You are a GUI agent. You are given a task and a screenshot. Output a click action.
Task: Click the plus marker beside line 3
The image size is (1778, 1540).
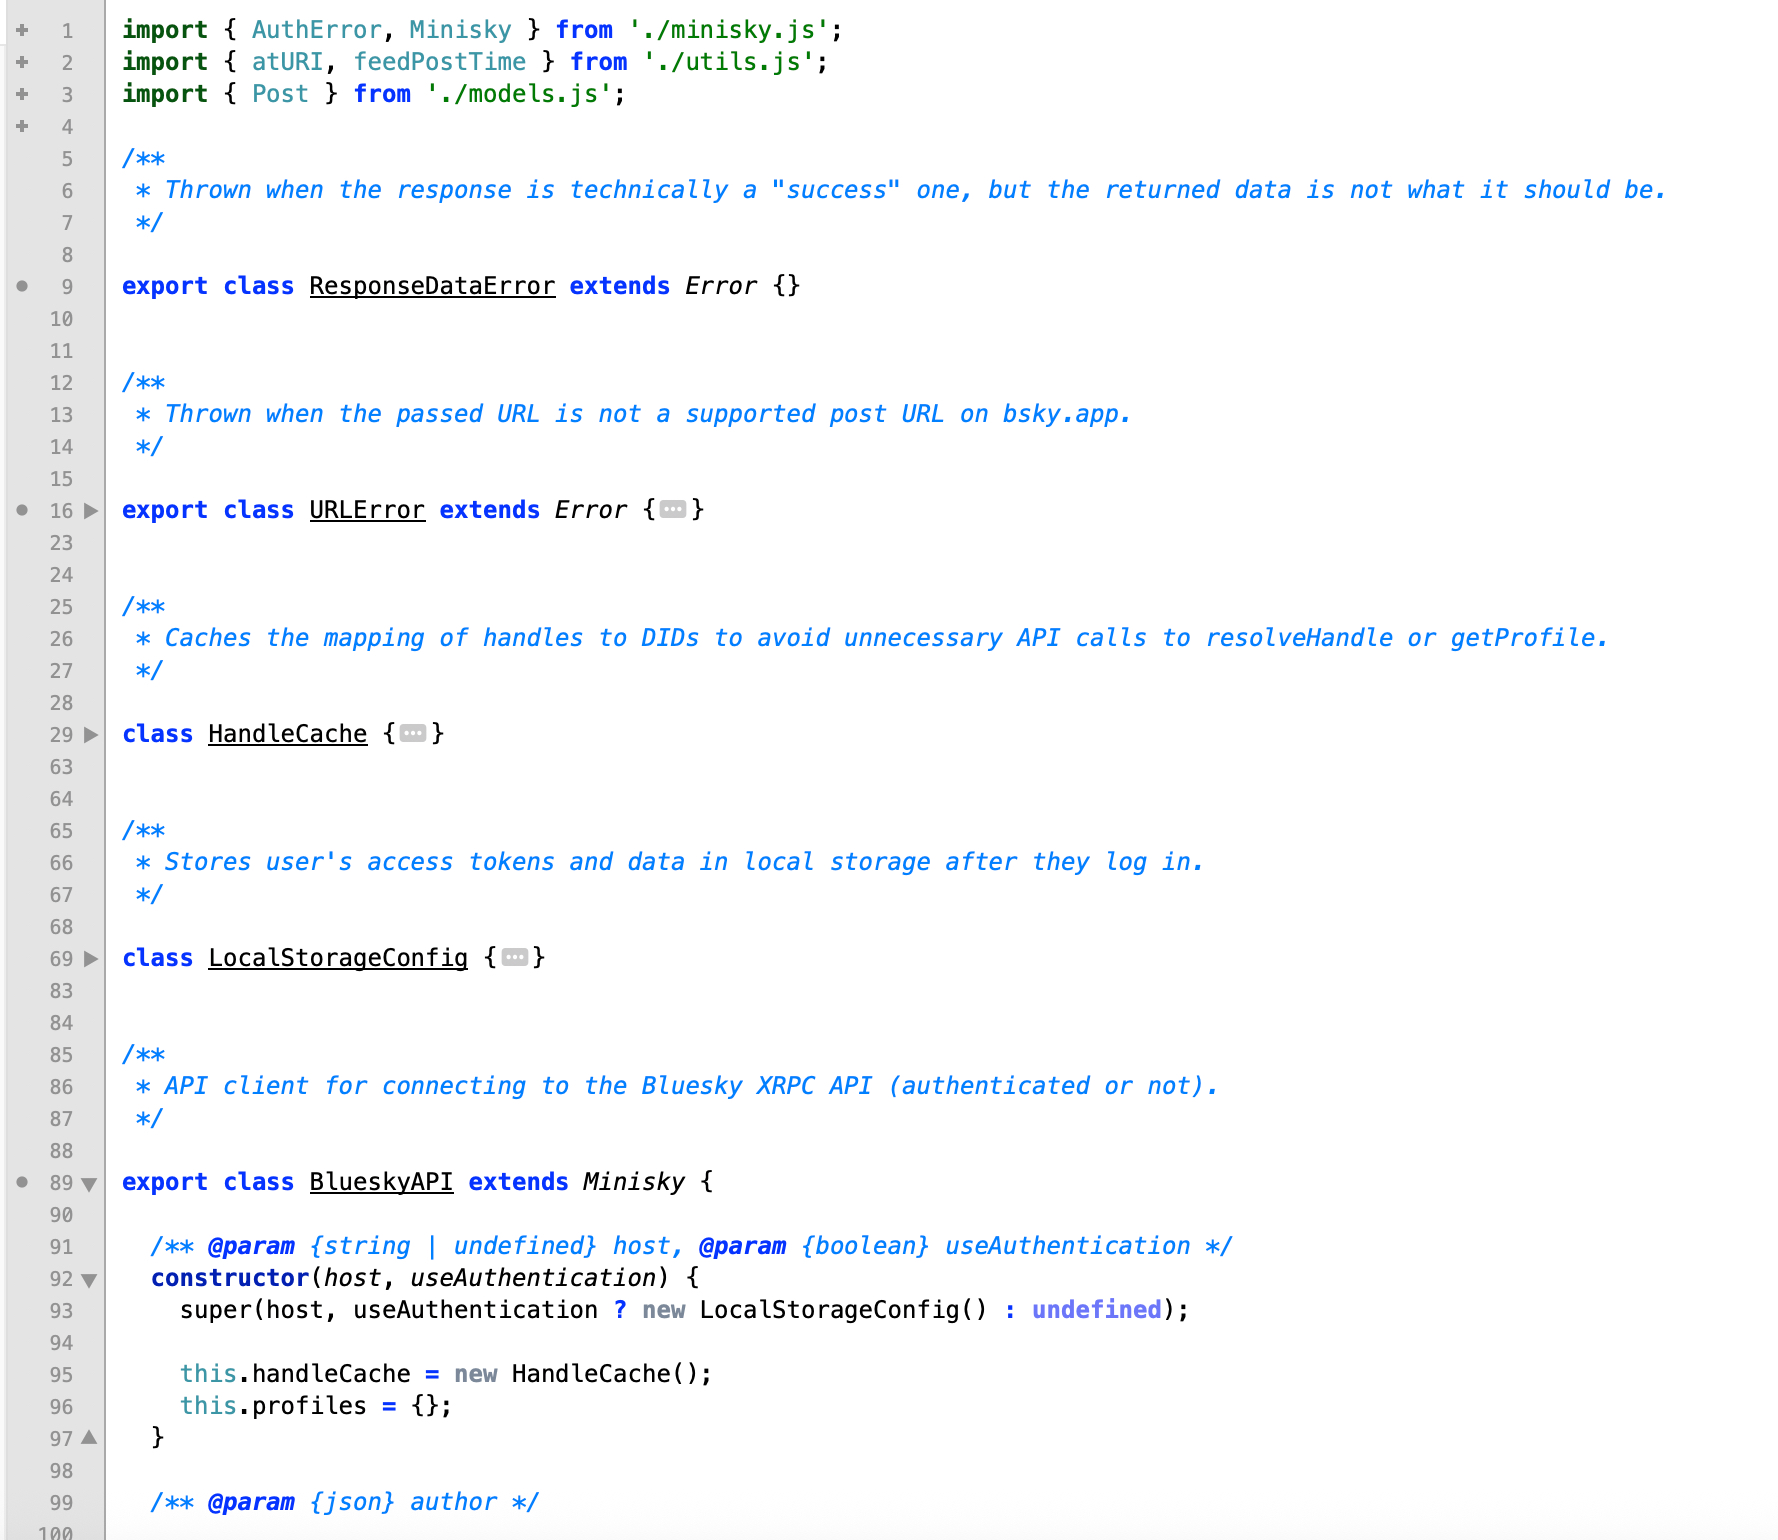click(x=21, y=94)
